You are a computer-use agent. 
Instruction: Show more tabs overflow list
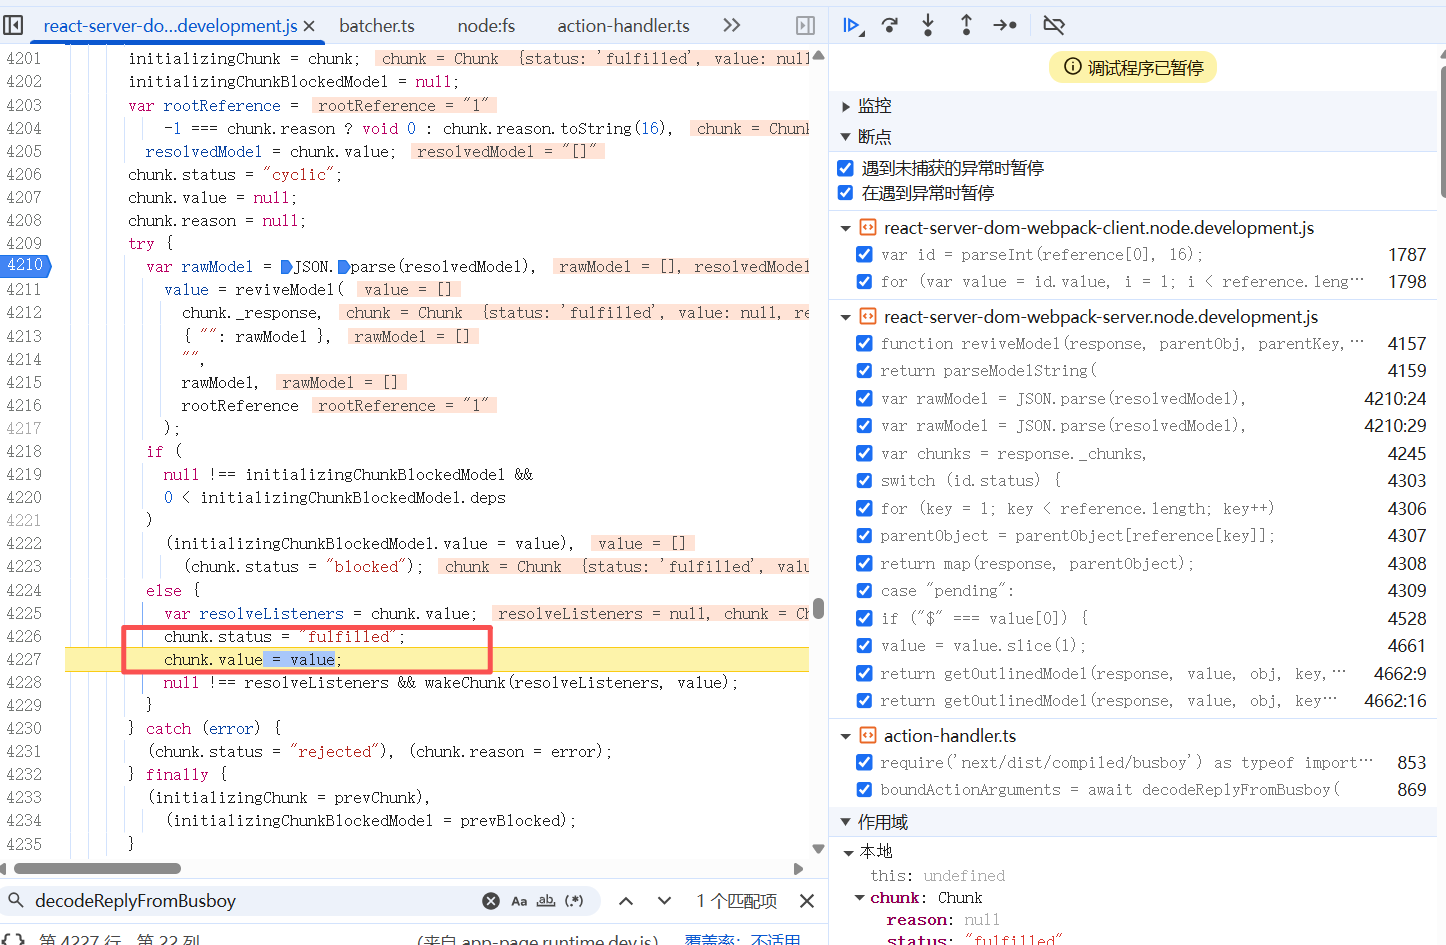(732, 26)
